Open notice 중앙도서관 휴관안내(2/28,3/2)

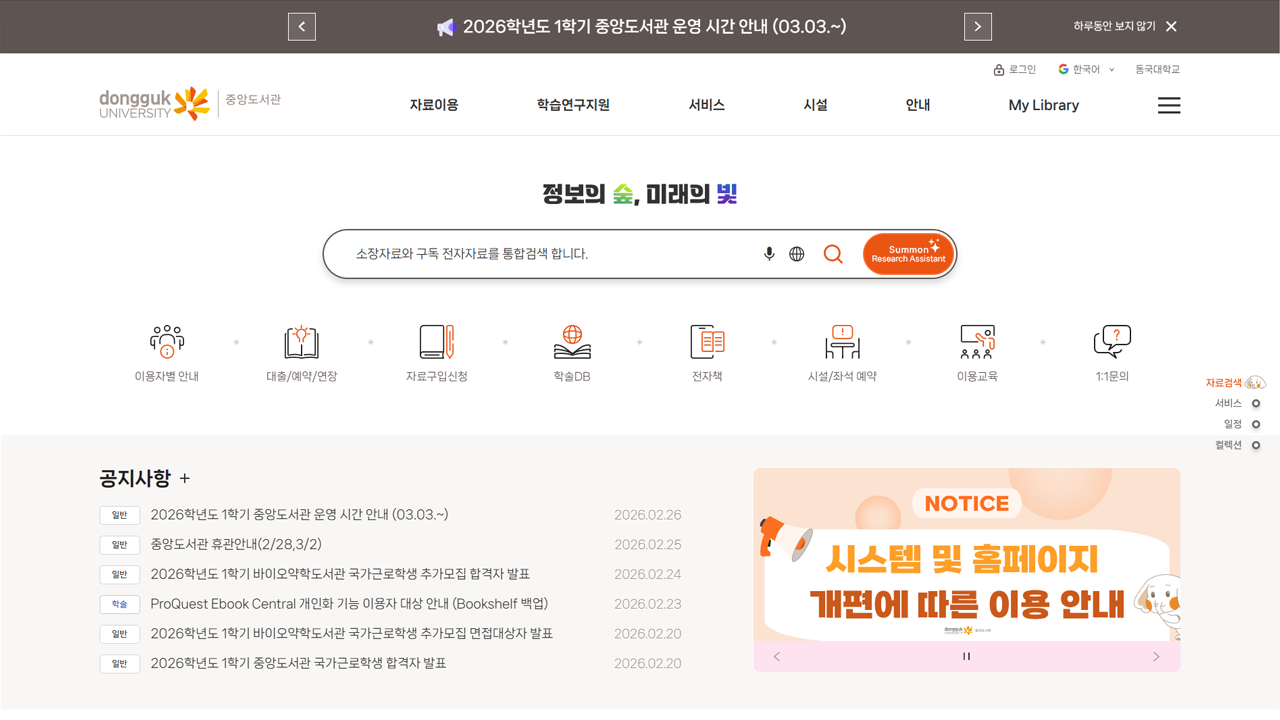pyautogui.click(x=236, y=545)
